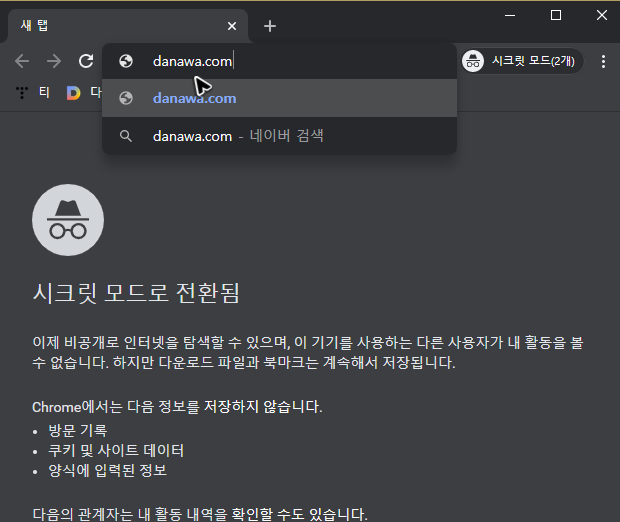Click globe icon in first suggestion row
The width and height of the screenshot is (620, 522).
[x=126, y=98]
